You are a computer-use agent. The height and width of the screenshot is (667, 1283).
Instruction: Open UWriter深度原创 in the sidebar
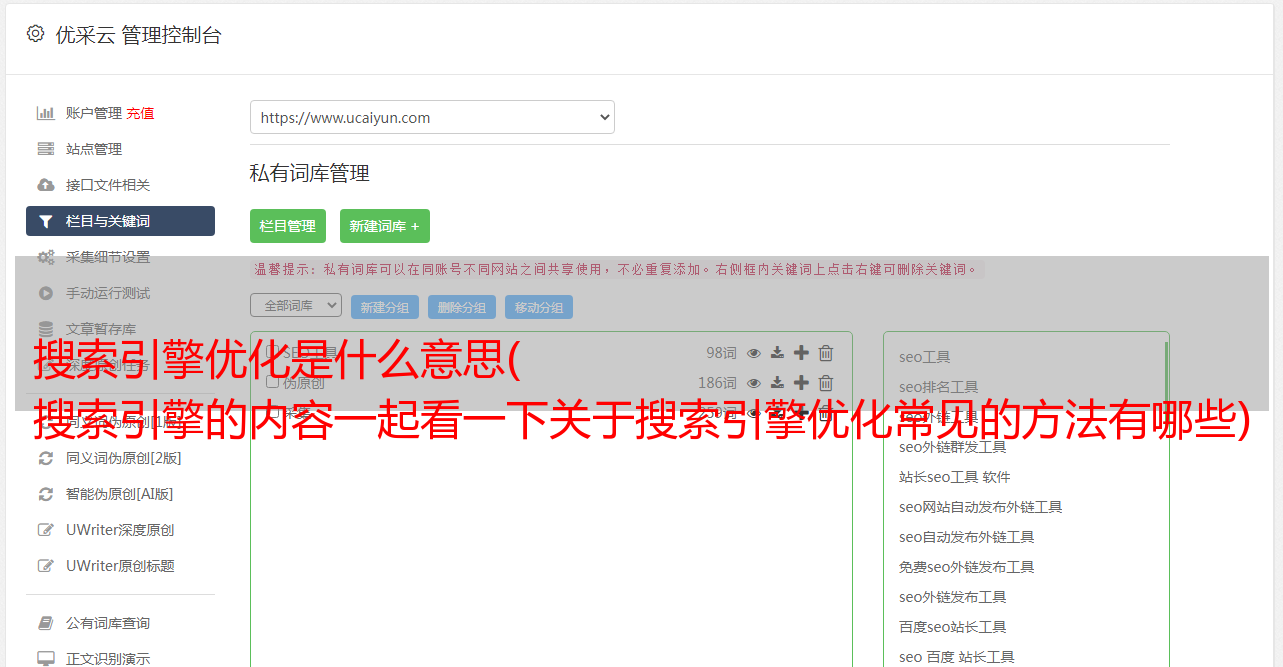click(x=120, y=530)
